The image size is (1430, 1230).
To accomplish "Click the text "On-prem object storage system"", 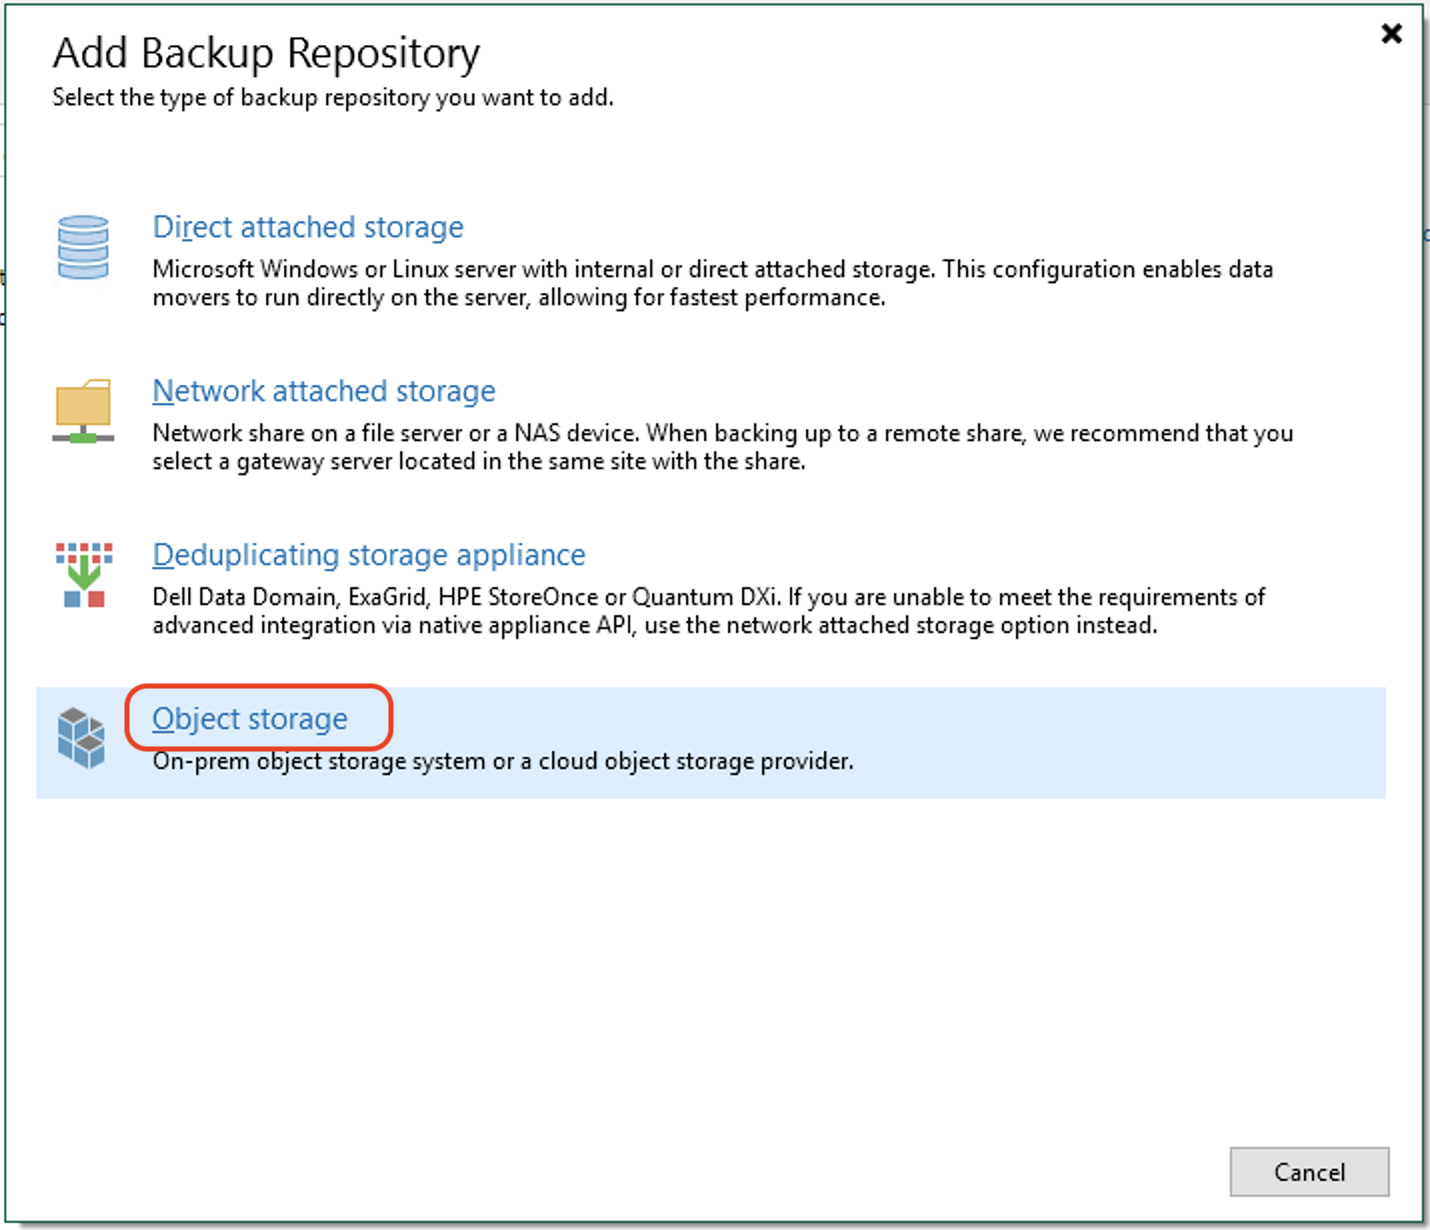I will point(319,761).
